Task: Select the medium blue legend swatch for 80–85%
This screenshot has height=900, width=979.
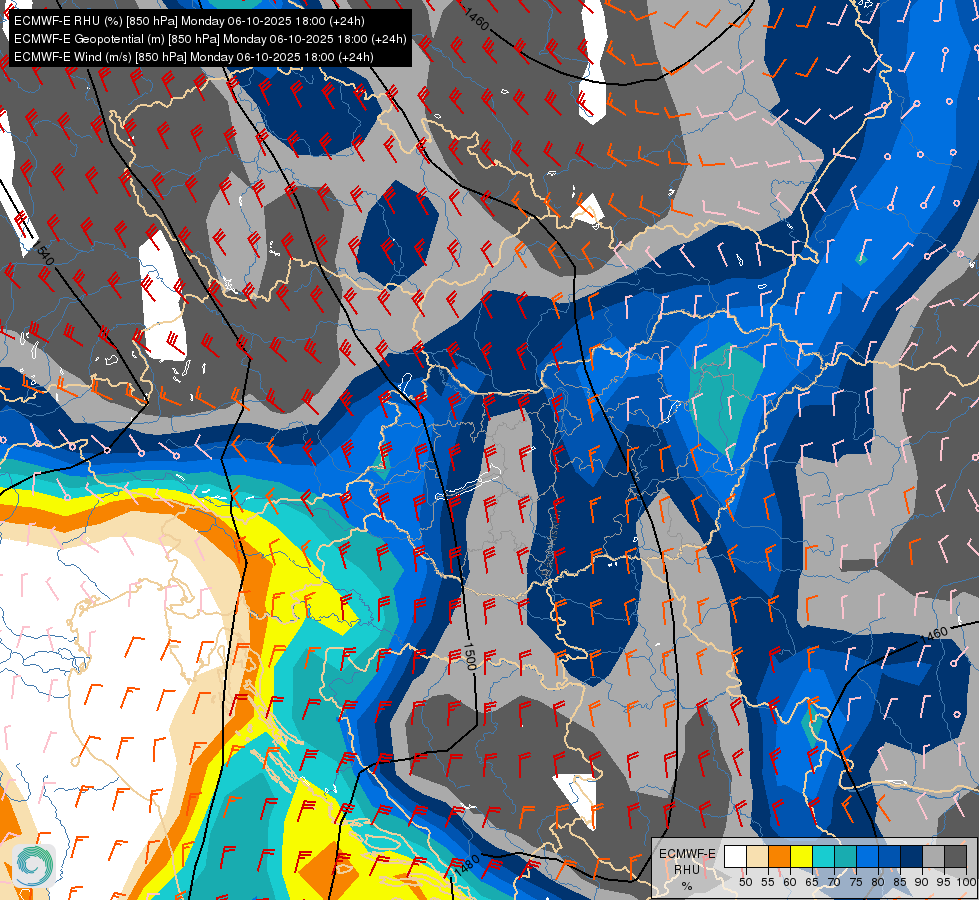Action: (889, 856)
